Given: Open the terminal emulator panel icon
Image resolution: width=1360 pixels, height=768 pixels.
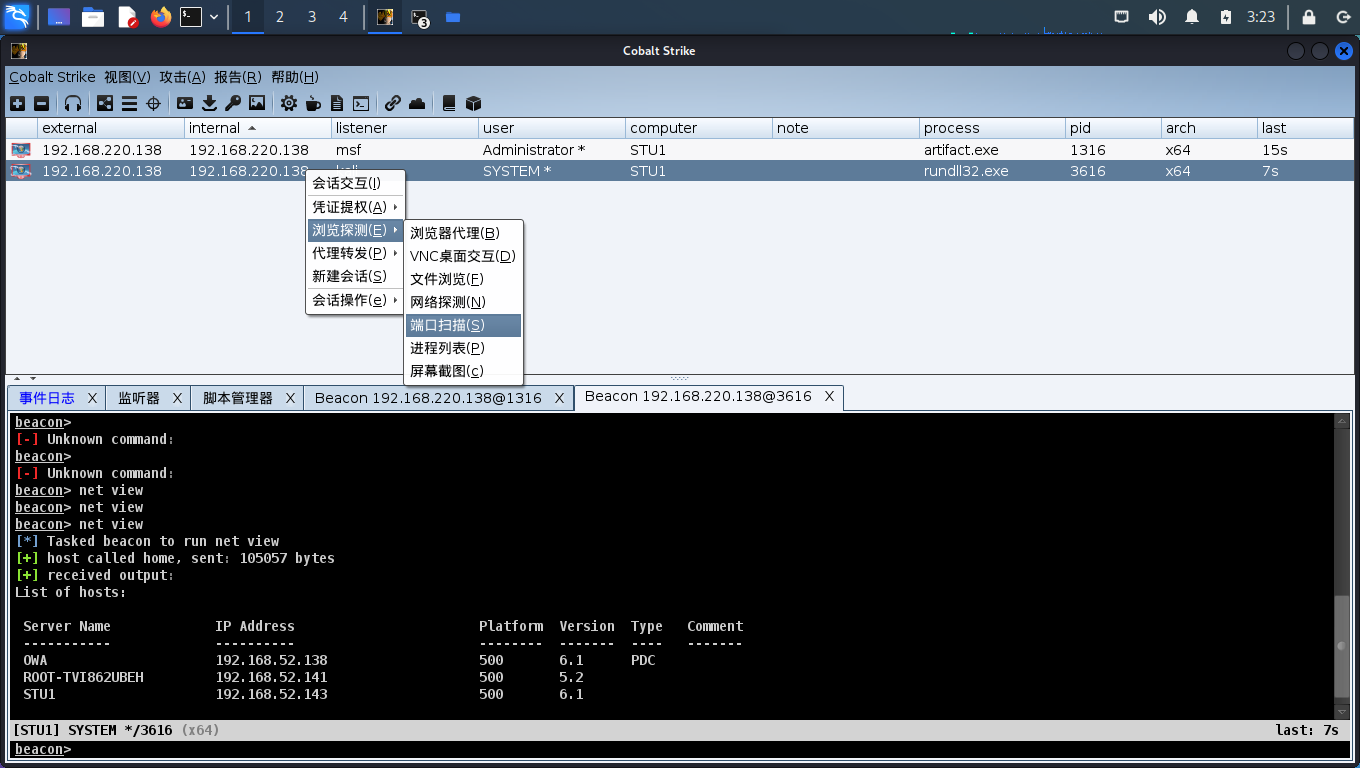Looking at the screenshot, I should click(x=191, y=17).
